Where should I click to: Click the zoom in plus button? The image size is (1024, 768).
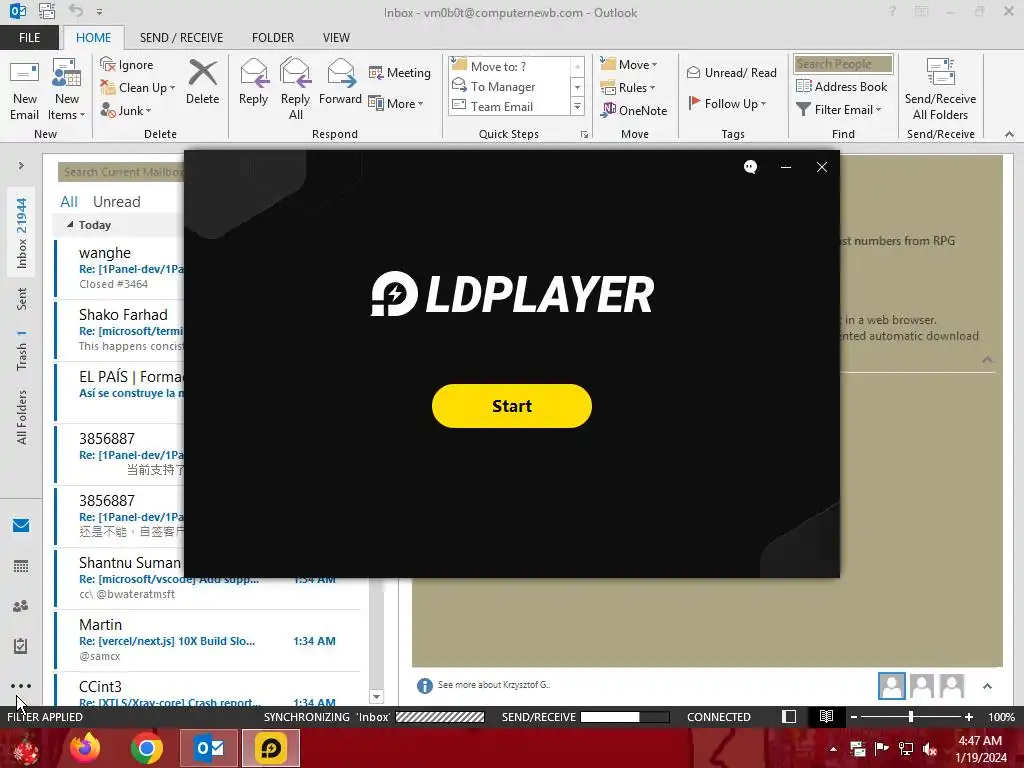click(x=968, y=716)
